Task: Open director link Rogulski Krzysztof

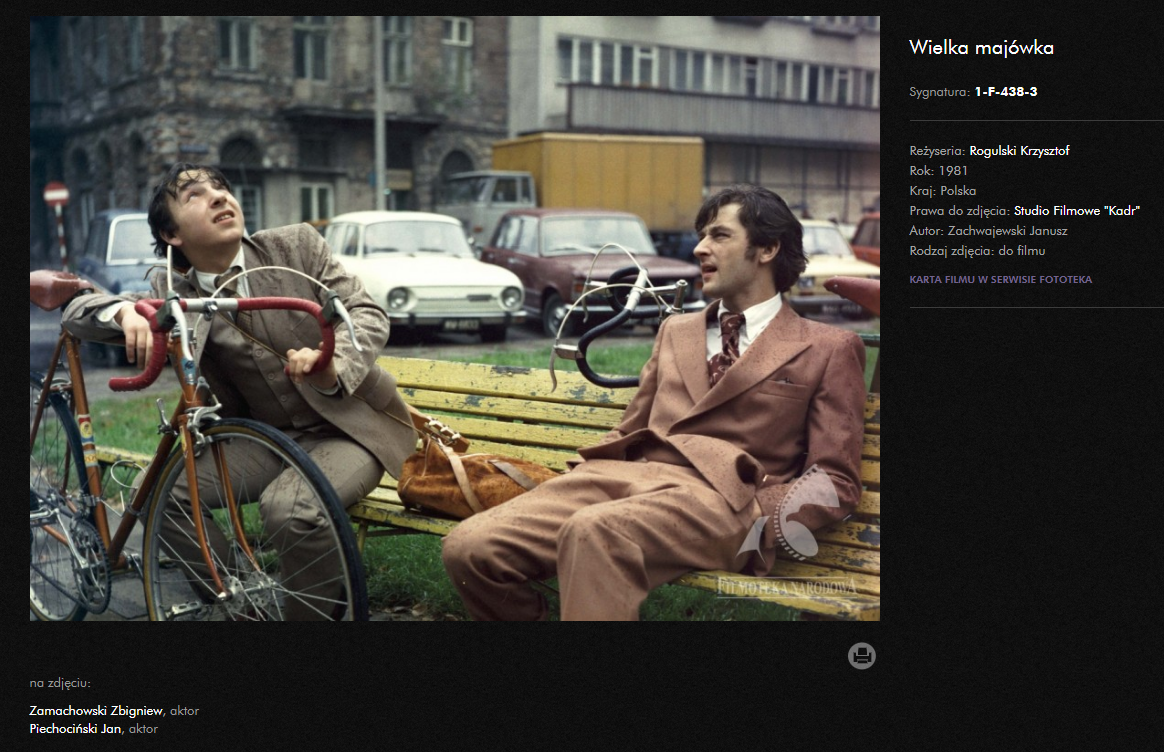Action: (x=1019, y=151)
